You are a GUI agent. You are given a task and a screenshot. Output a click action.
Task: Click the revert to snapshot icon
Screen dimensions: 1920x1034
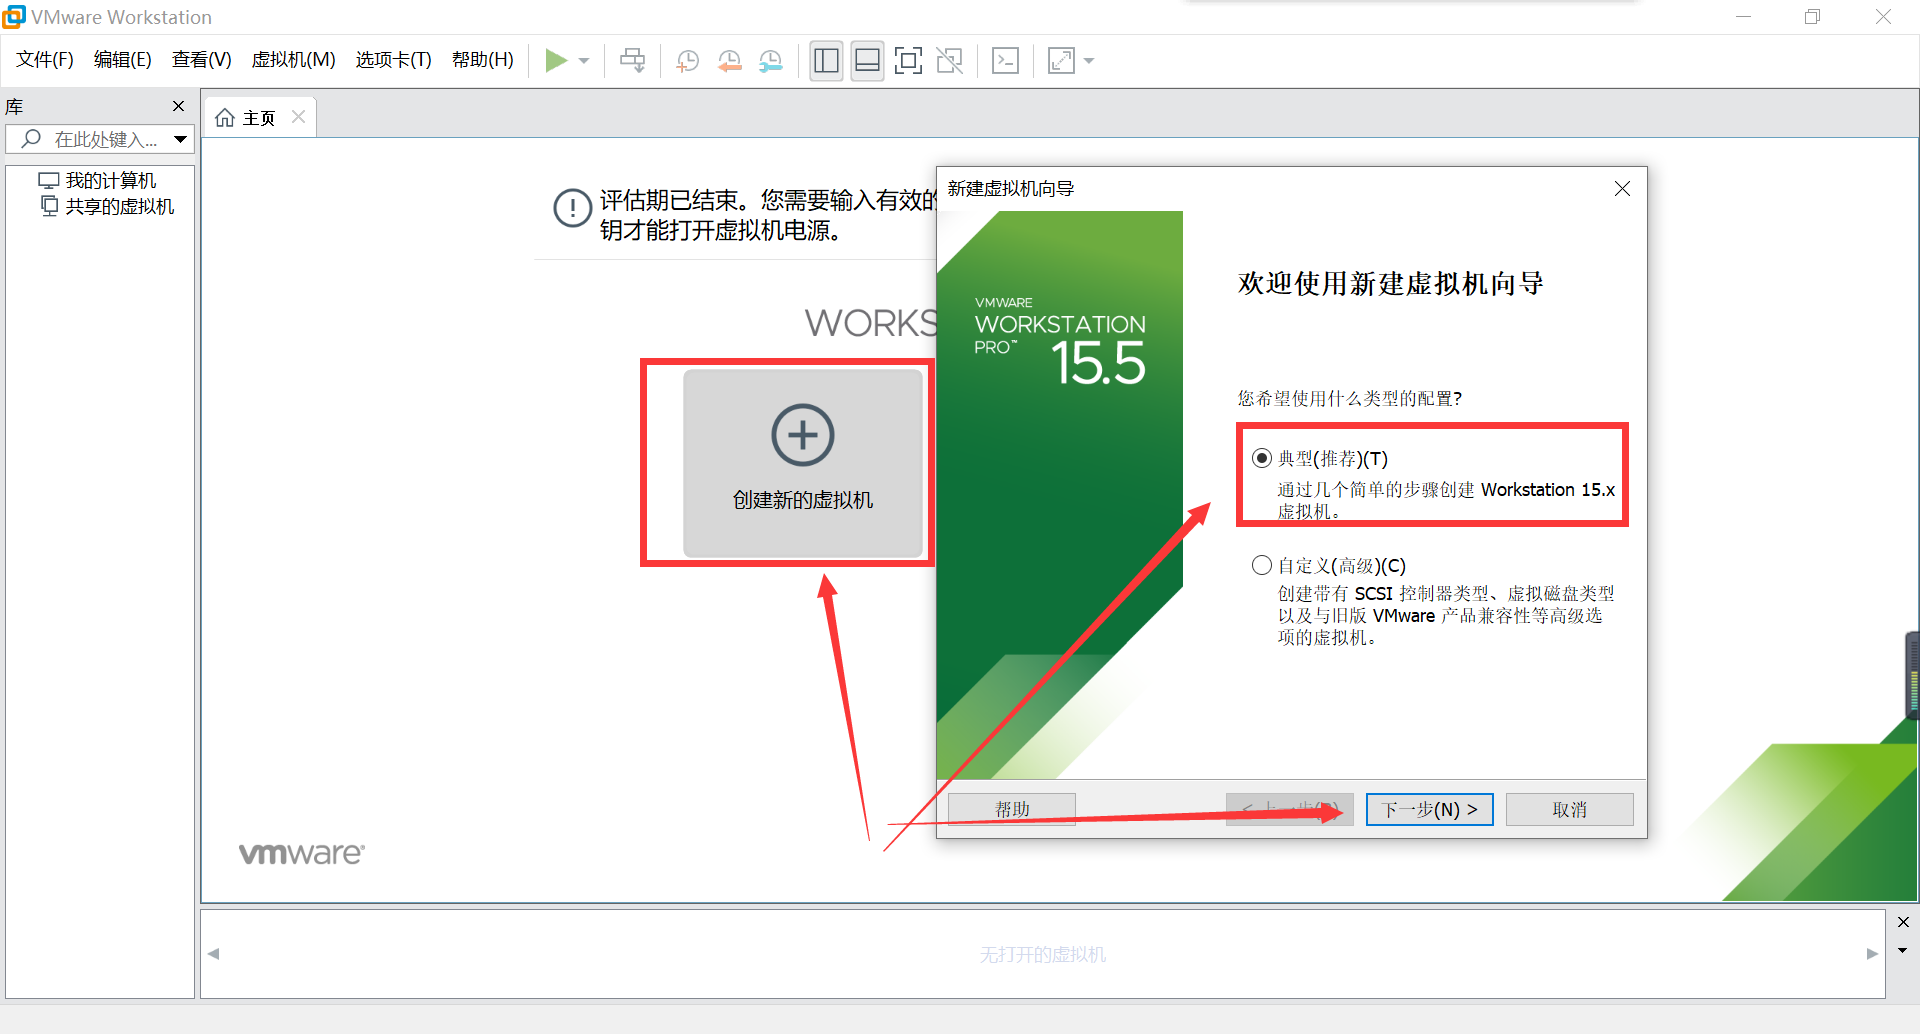729,61
